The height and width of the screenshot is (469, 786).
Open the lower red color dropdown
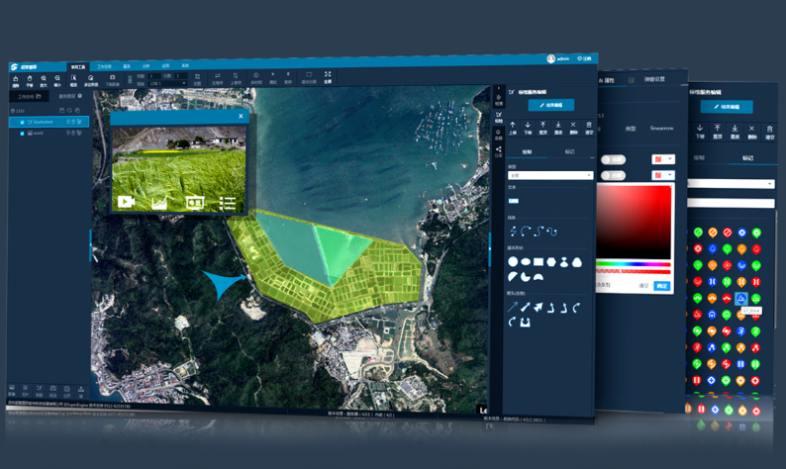click(663, 175)
